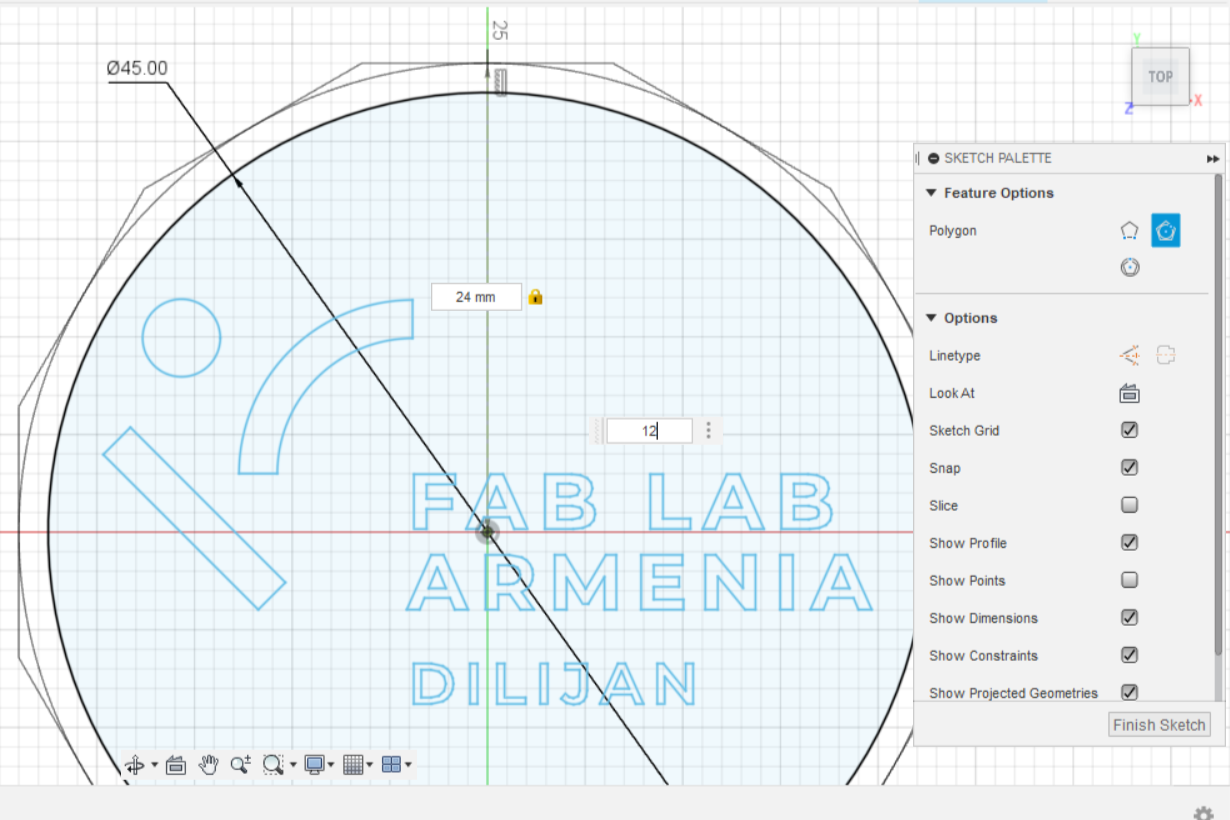Activate the Pan tool in navigation bar

pos(207,764)
